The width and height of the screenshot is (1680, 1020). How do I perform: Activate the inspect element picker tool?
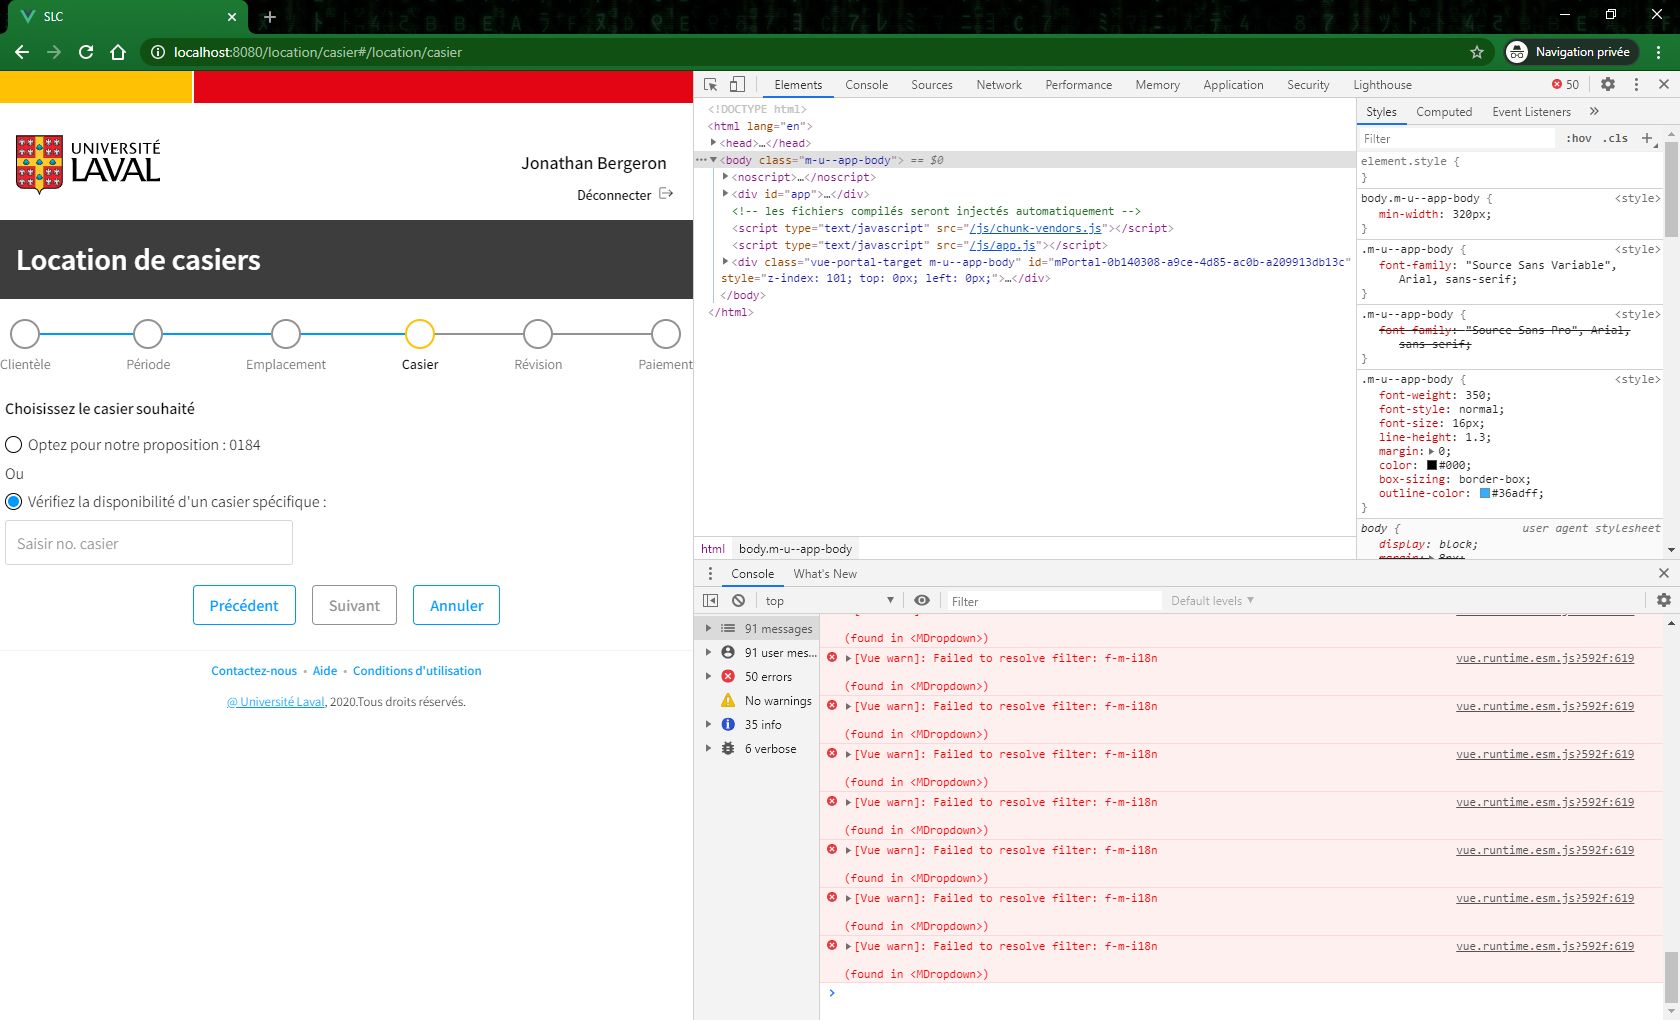[710, 84]
